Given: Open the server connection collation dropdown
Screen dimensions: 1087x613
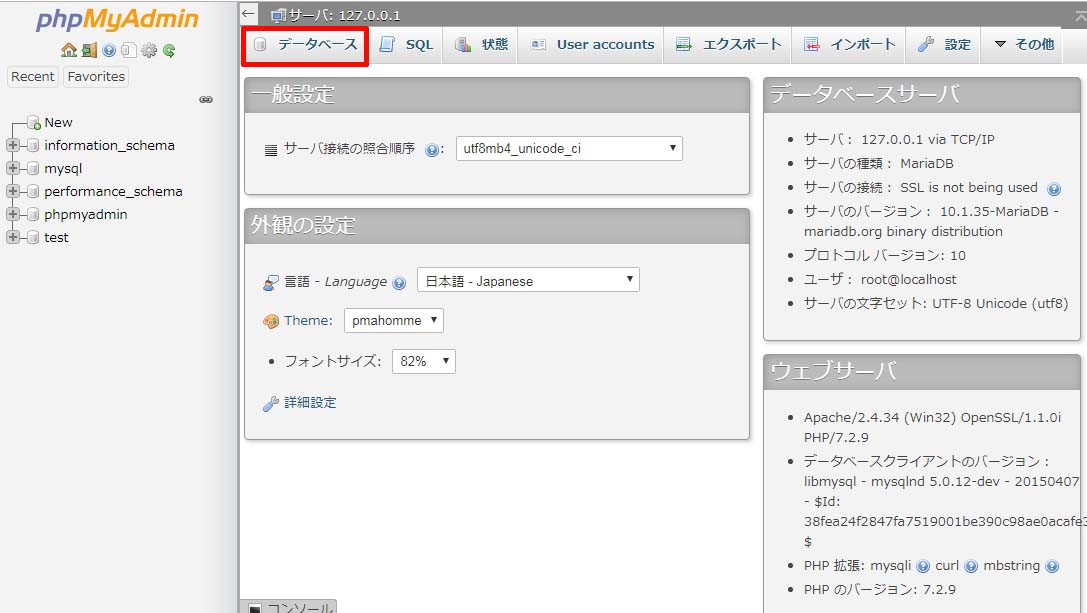Looking at the screenshot, I should point(569,149).
